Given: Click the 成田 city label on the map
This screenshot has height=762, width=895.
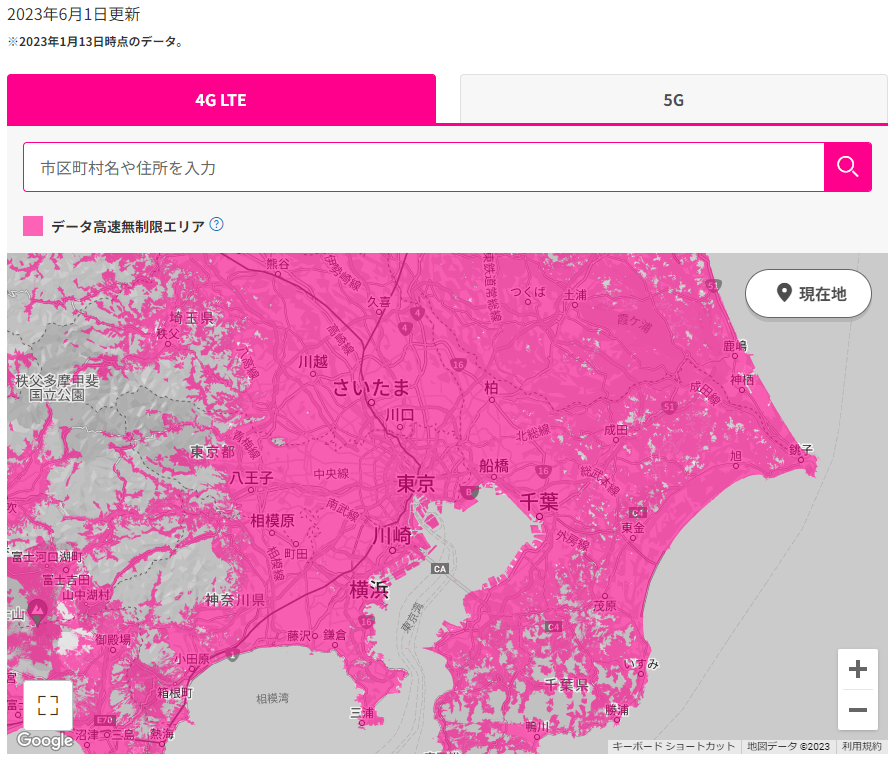Looking at the screenshot, I should [x=616, y=430].
